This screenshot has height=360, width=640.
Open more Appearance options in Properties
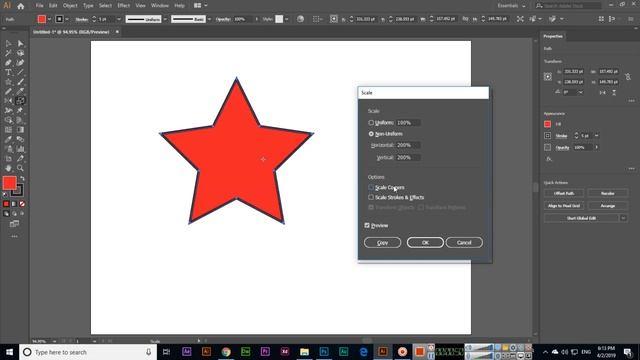pos(631,169)
